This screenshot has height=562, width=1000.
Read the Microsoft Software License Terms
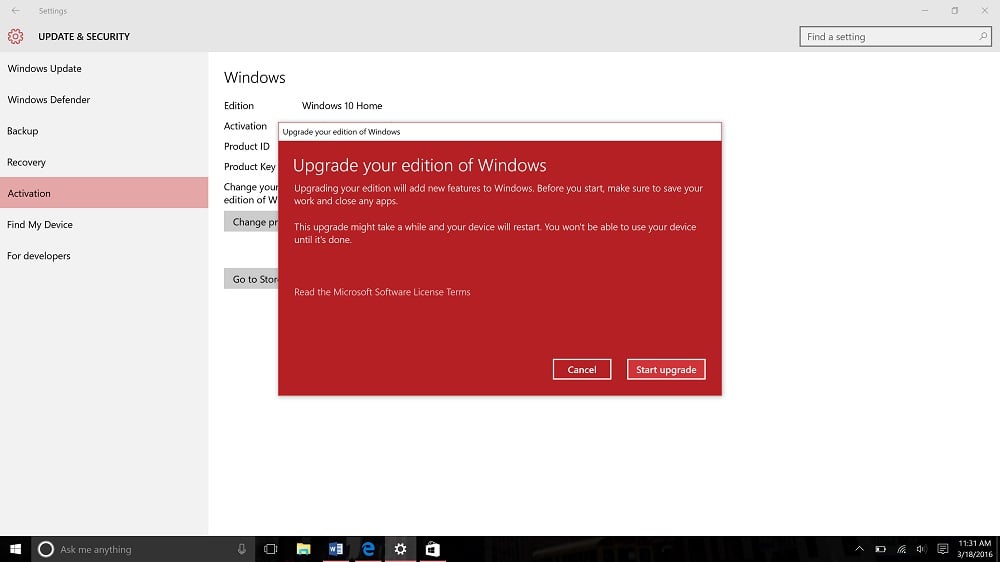tap(382, 292)
